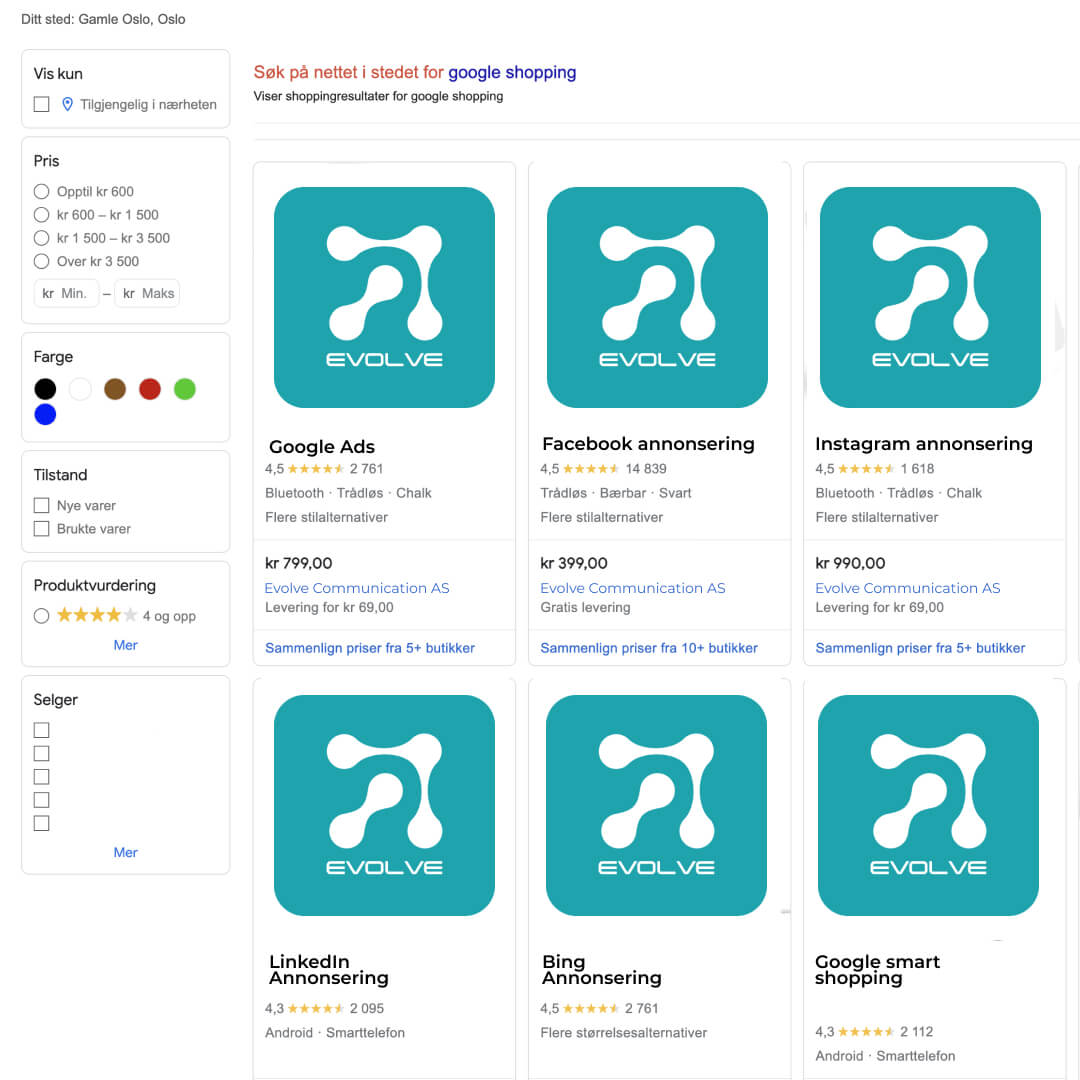The width and height of the screenshot is (1080, 1080).
Task: Check the Nye varer condition box
Action: [41, 506]
